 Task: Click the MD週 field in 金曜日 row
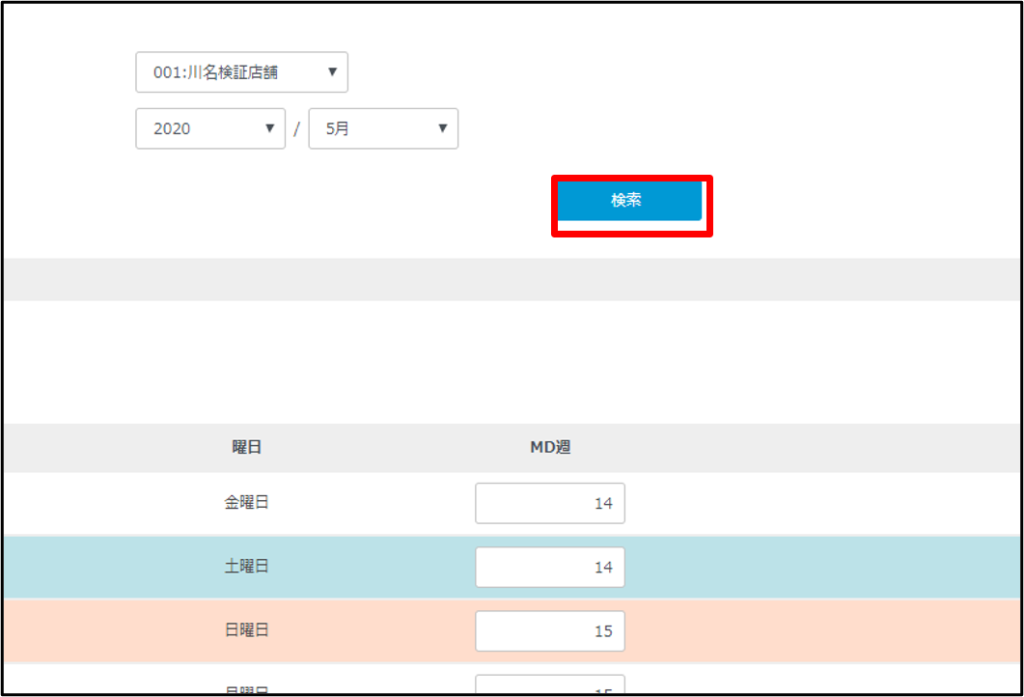(x=550, y=503)
